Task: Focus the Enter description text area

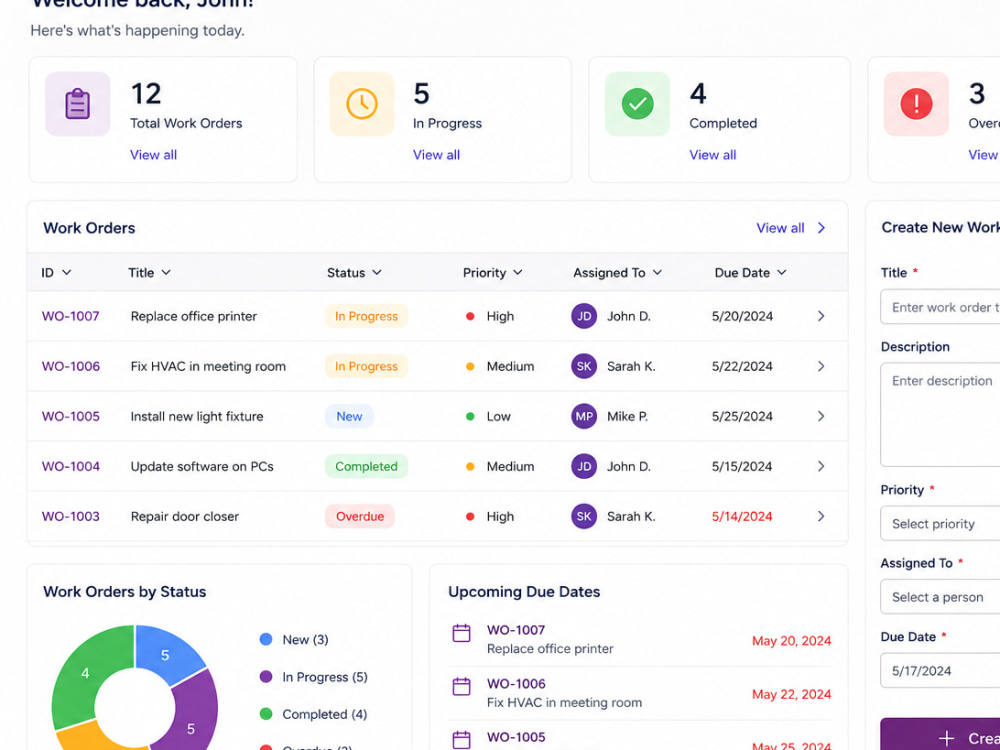Action: pyautogui.click(x=940, y=415)
